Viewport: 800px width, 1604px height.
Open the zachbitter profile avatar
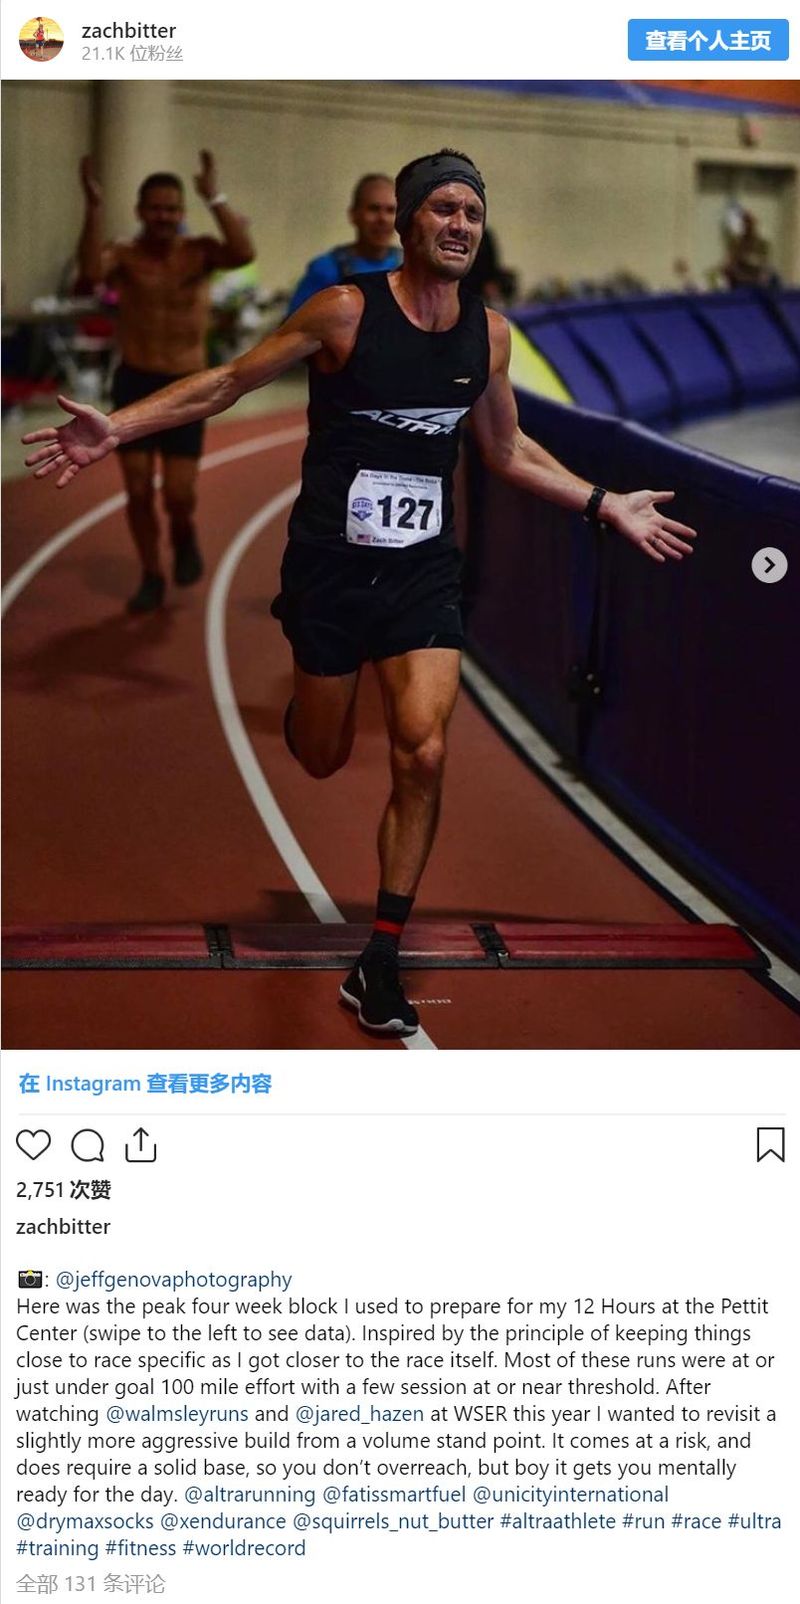coord(41,40)
